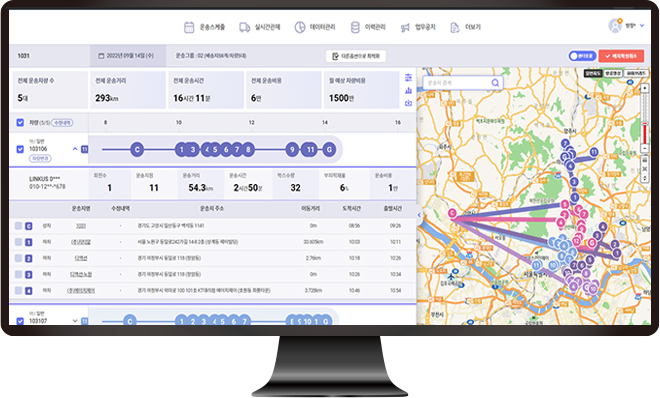Collapse the vehicle 103106 details chevron

[75, 149]
